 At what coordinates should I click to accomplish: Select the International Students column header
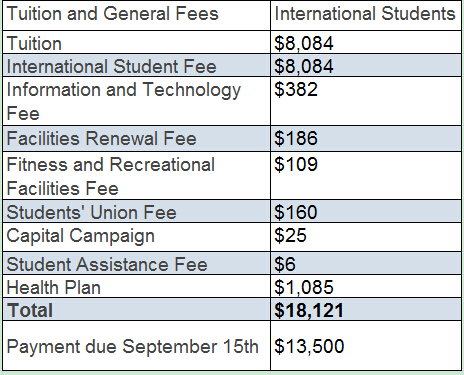pyautogui.click(x=365, y=14)
